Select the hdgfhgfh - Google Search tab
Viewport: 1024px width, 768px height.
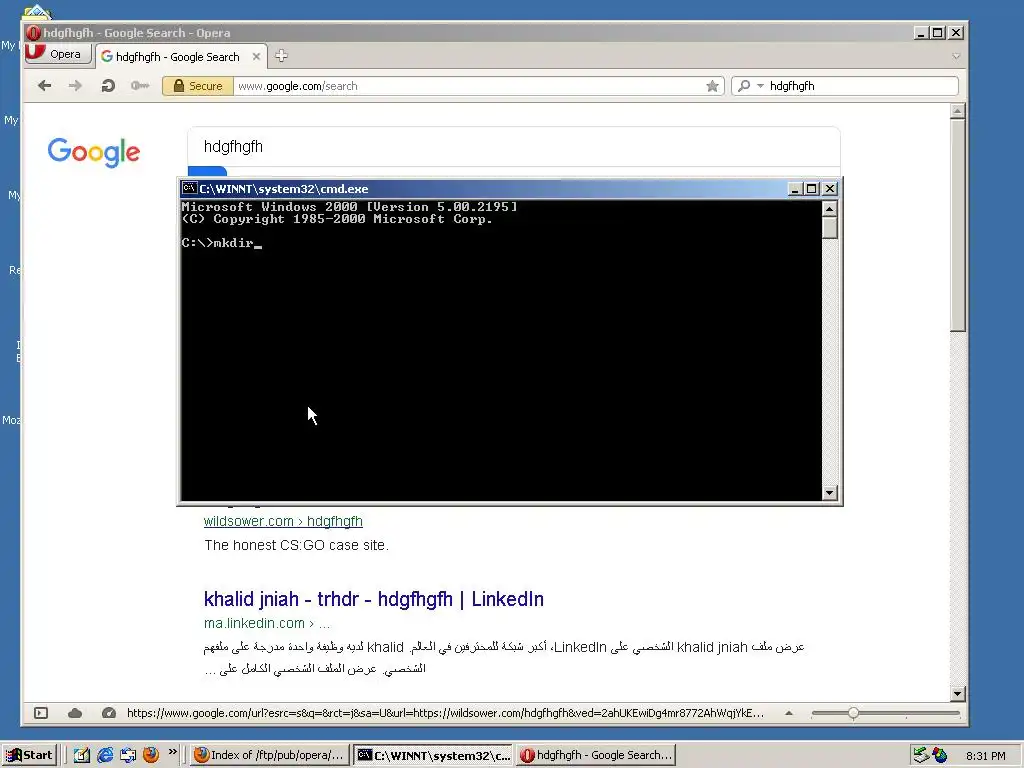point(176,57)
